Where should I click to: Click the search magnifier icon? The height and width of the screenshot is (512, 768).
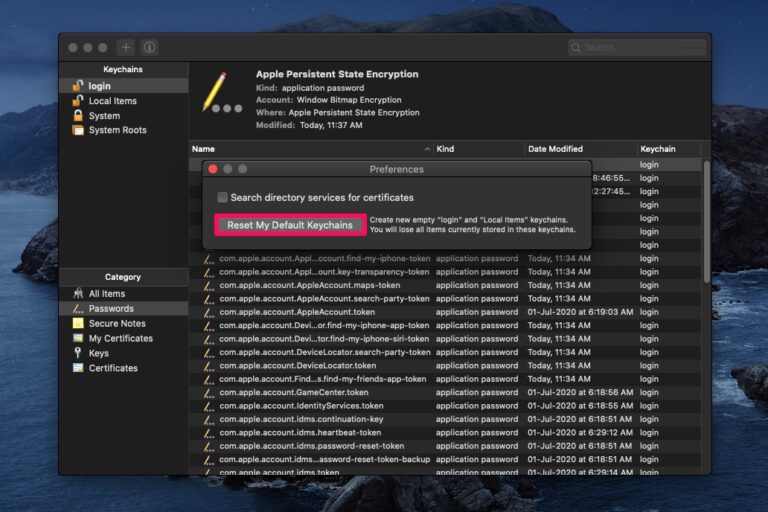click(x=576, y=48)
